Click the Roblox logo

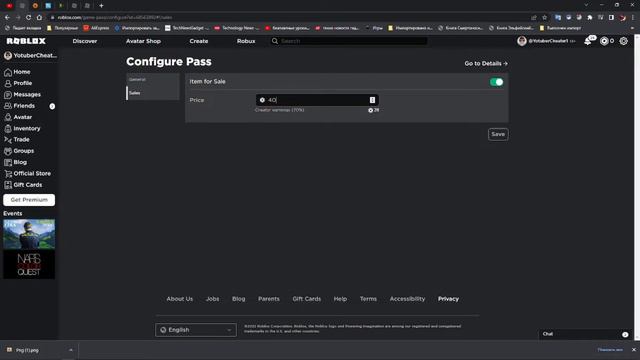pos(26,41)
